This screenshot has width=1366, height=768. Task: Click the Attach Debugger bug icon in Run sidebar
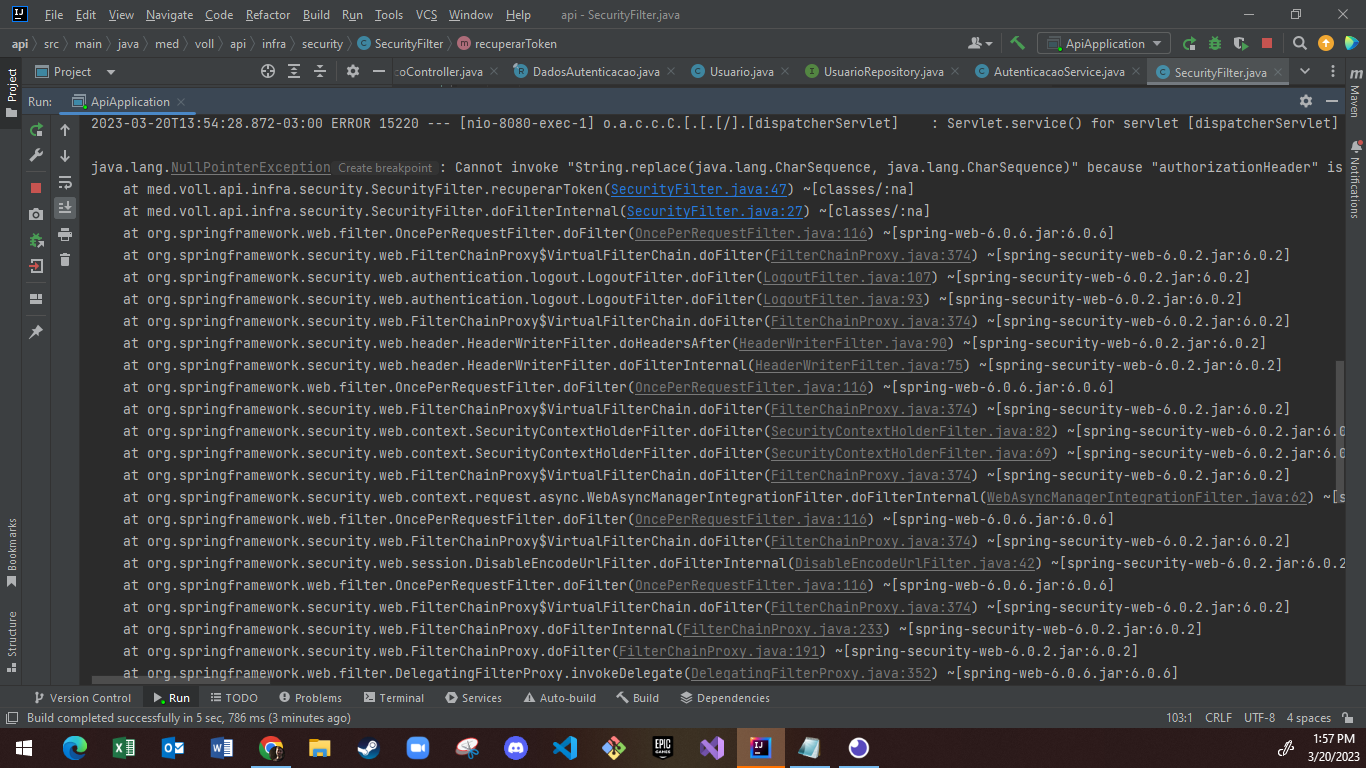36,240
